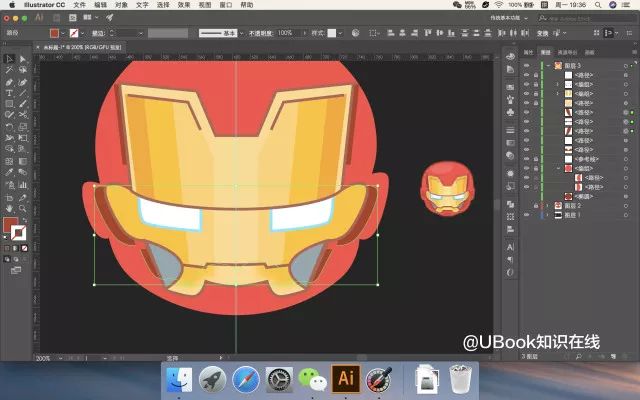Select the Gradient tool
This screenshot has height=400, width=640.
23,161
